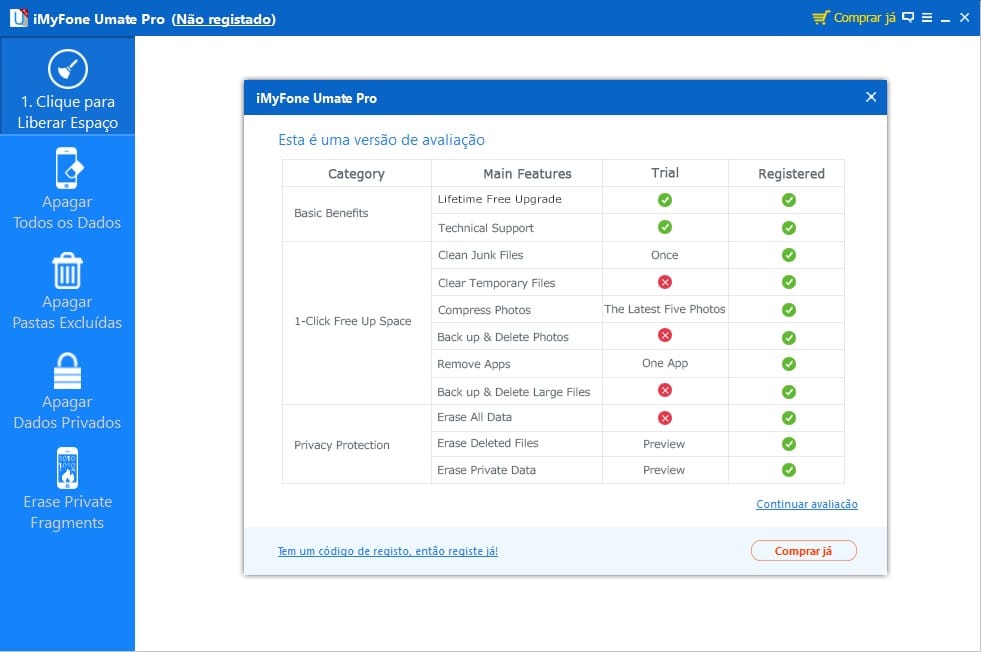
Task: Open the feedback speech bubble icon
Action: pyautogui.click(x=908, y=18)
